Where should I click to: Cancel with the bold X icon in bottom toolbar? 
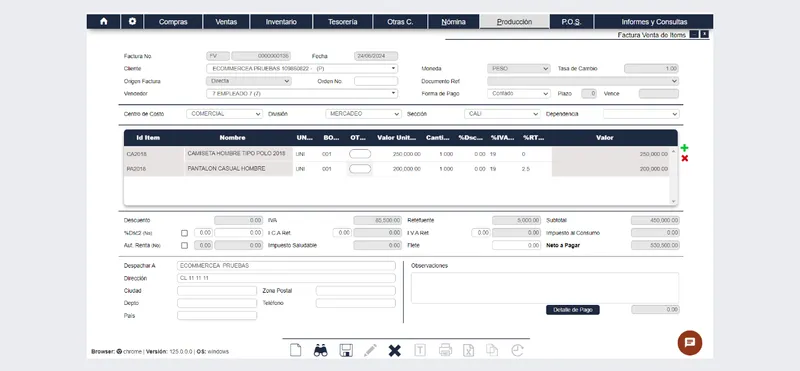click(x=394, y=350)
